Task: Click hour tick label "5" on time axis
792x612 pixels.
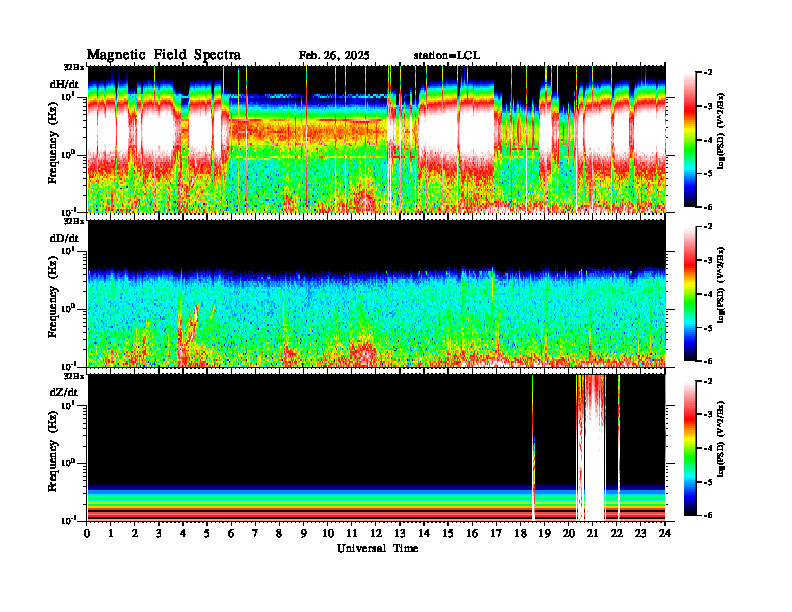Action: point(207,533)
